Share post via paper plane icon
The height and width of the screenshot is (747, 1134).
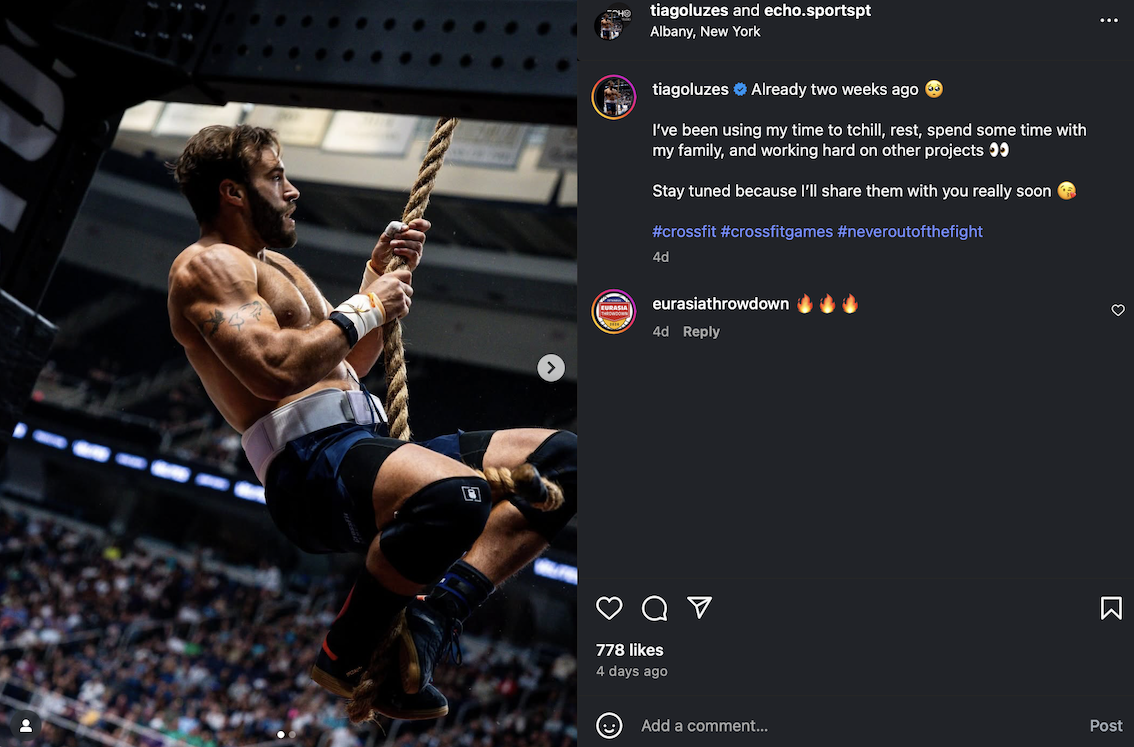coord(699,608)
